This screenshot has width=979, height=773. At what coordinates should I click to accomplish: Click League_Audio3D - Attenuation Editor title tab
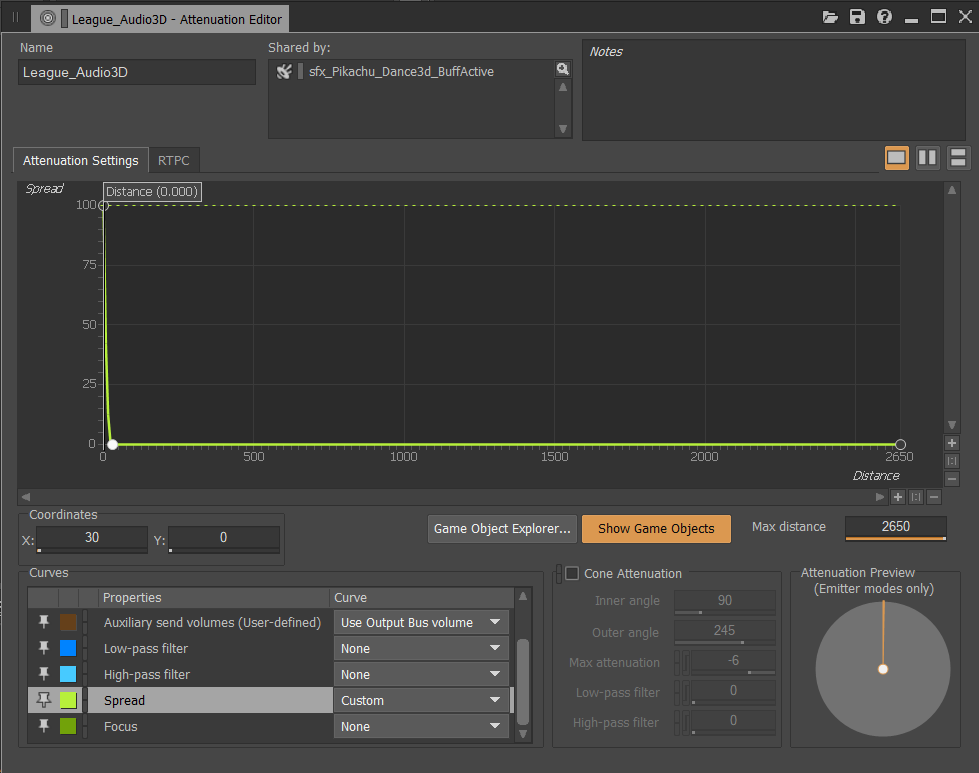click(x=160, y=19)
